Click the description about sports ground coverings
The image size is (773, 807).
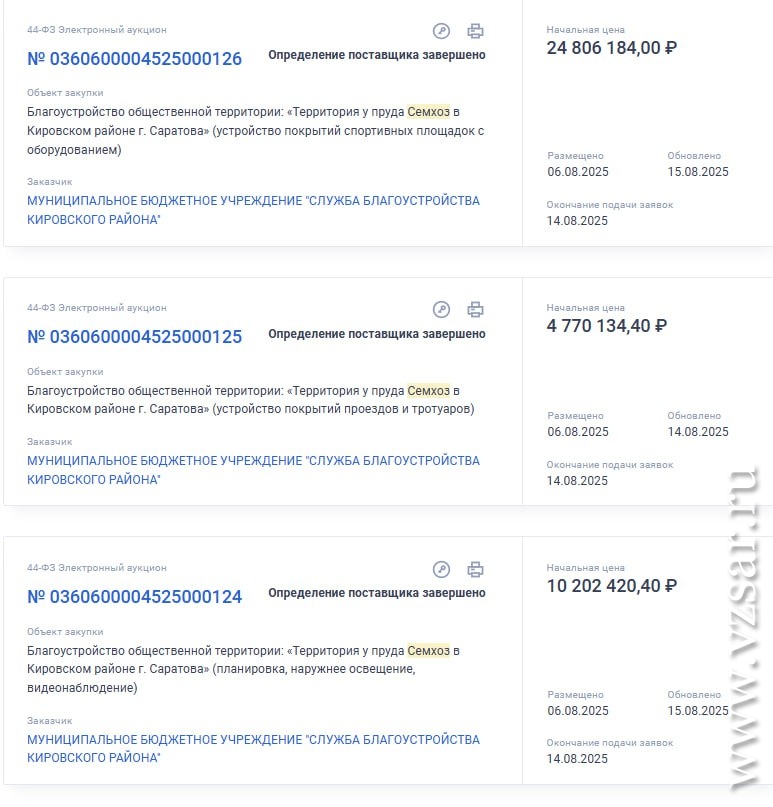tap(255, 131)
